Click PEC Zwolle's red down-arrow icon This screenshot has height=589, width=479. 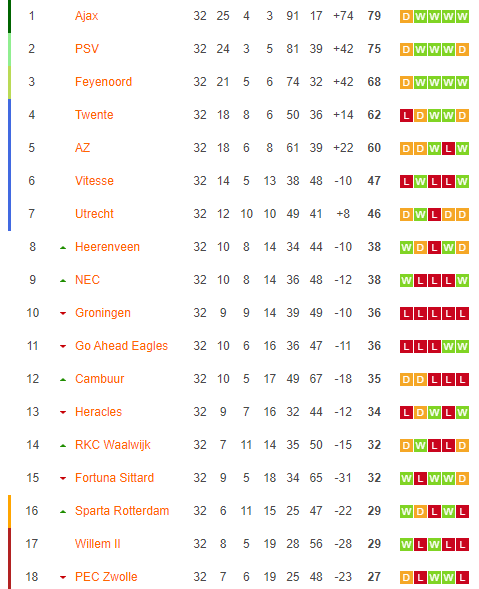click(63, 577)
